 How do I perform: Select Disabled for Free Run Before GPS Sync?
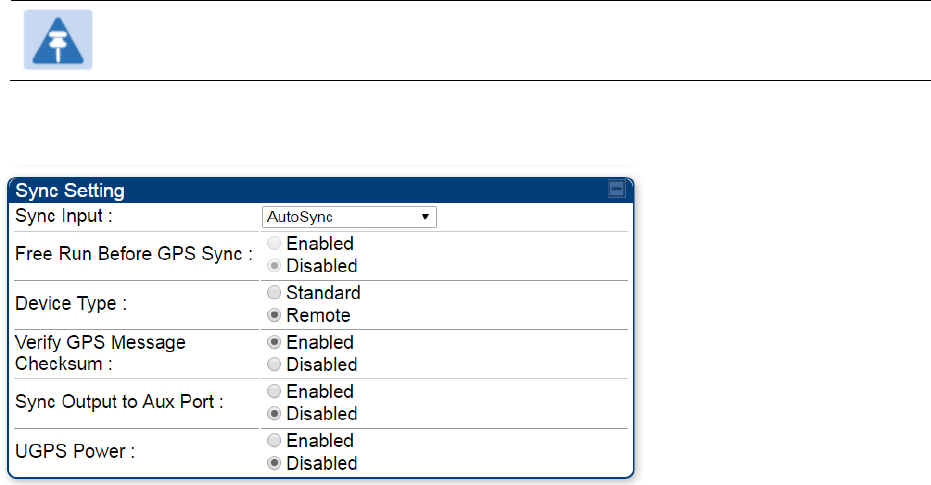(x=274, y=266)
